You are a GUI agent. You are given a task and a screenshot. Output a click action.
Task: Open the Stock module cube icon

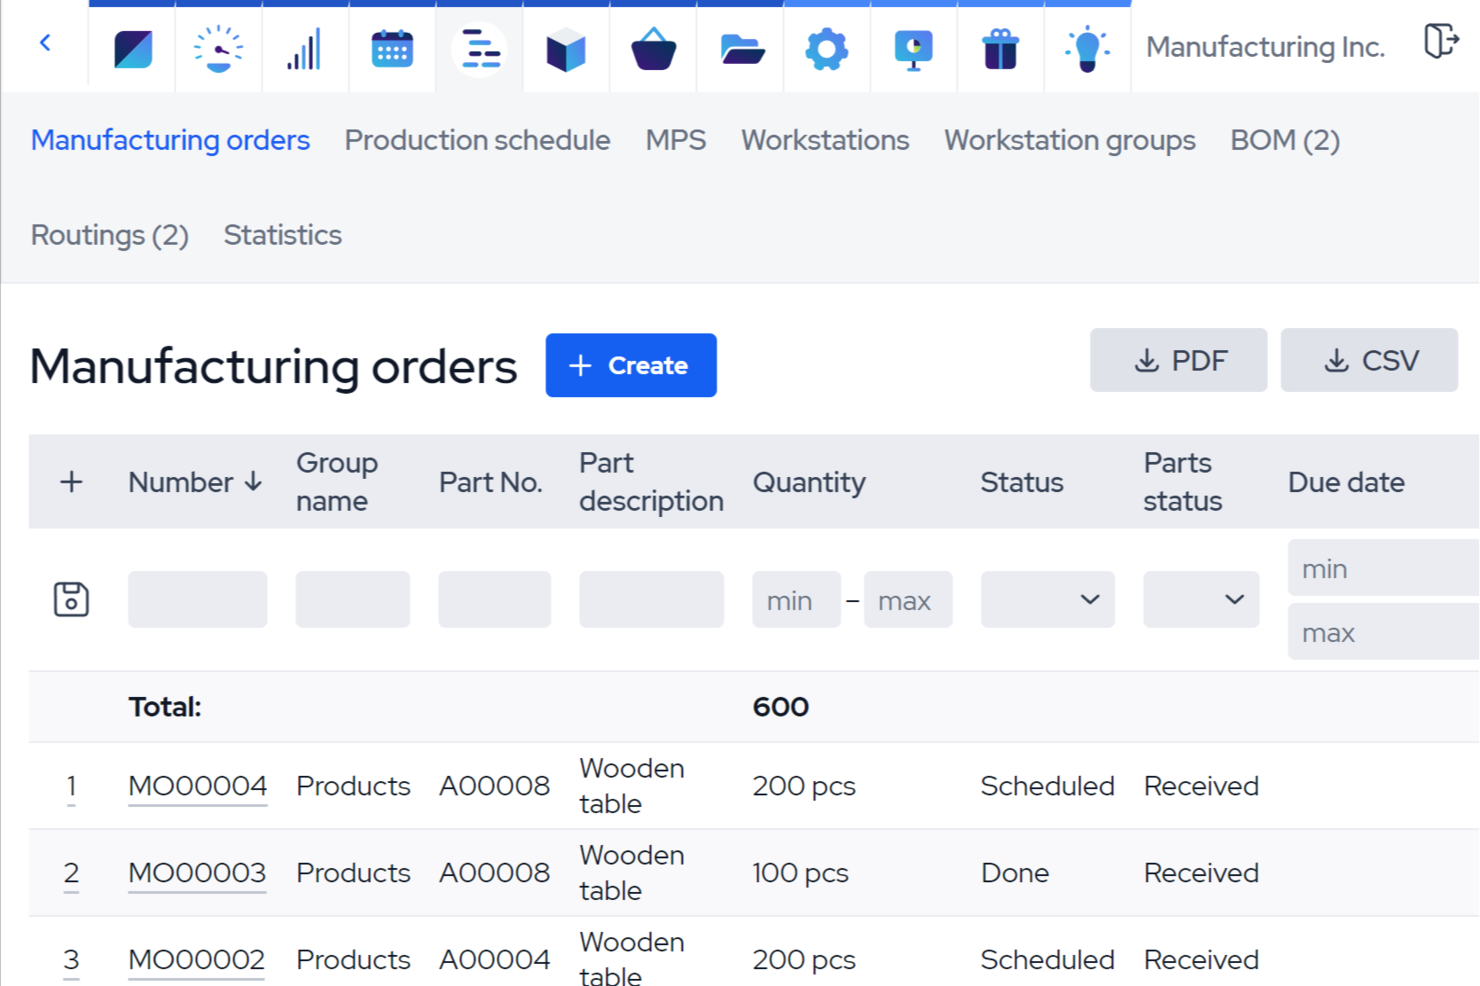(x=566, y=47)
